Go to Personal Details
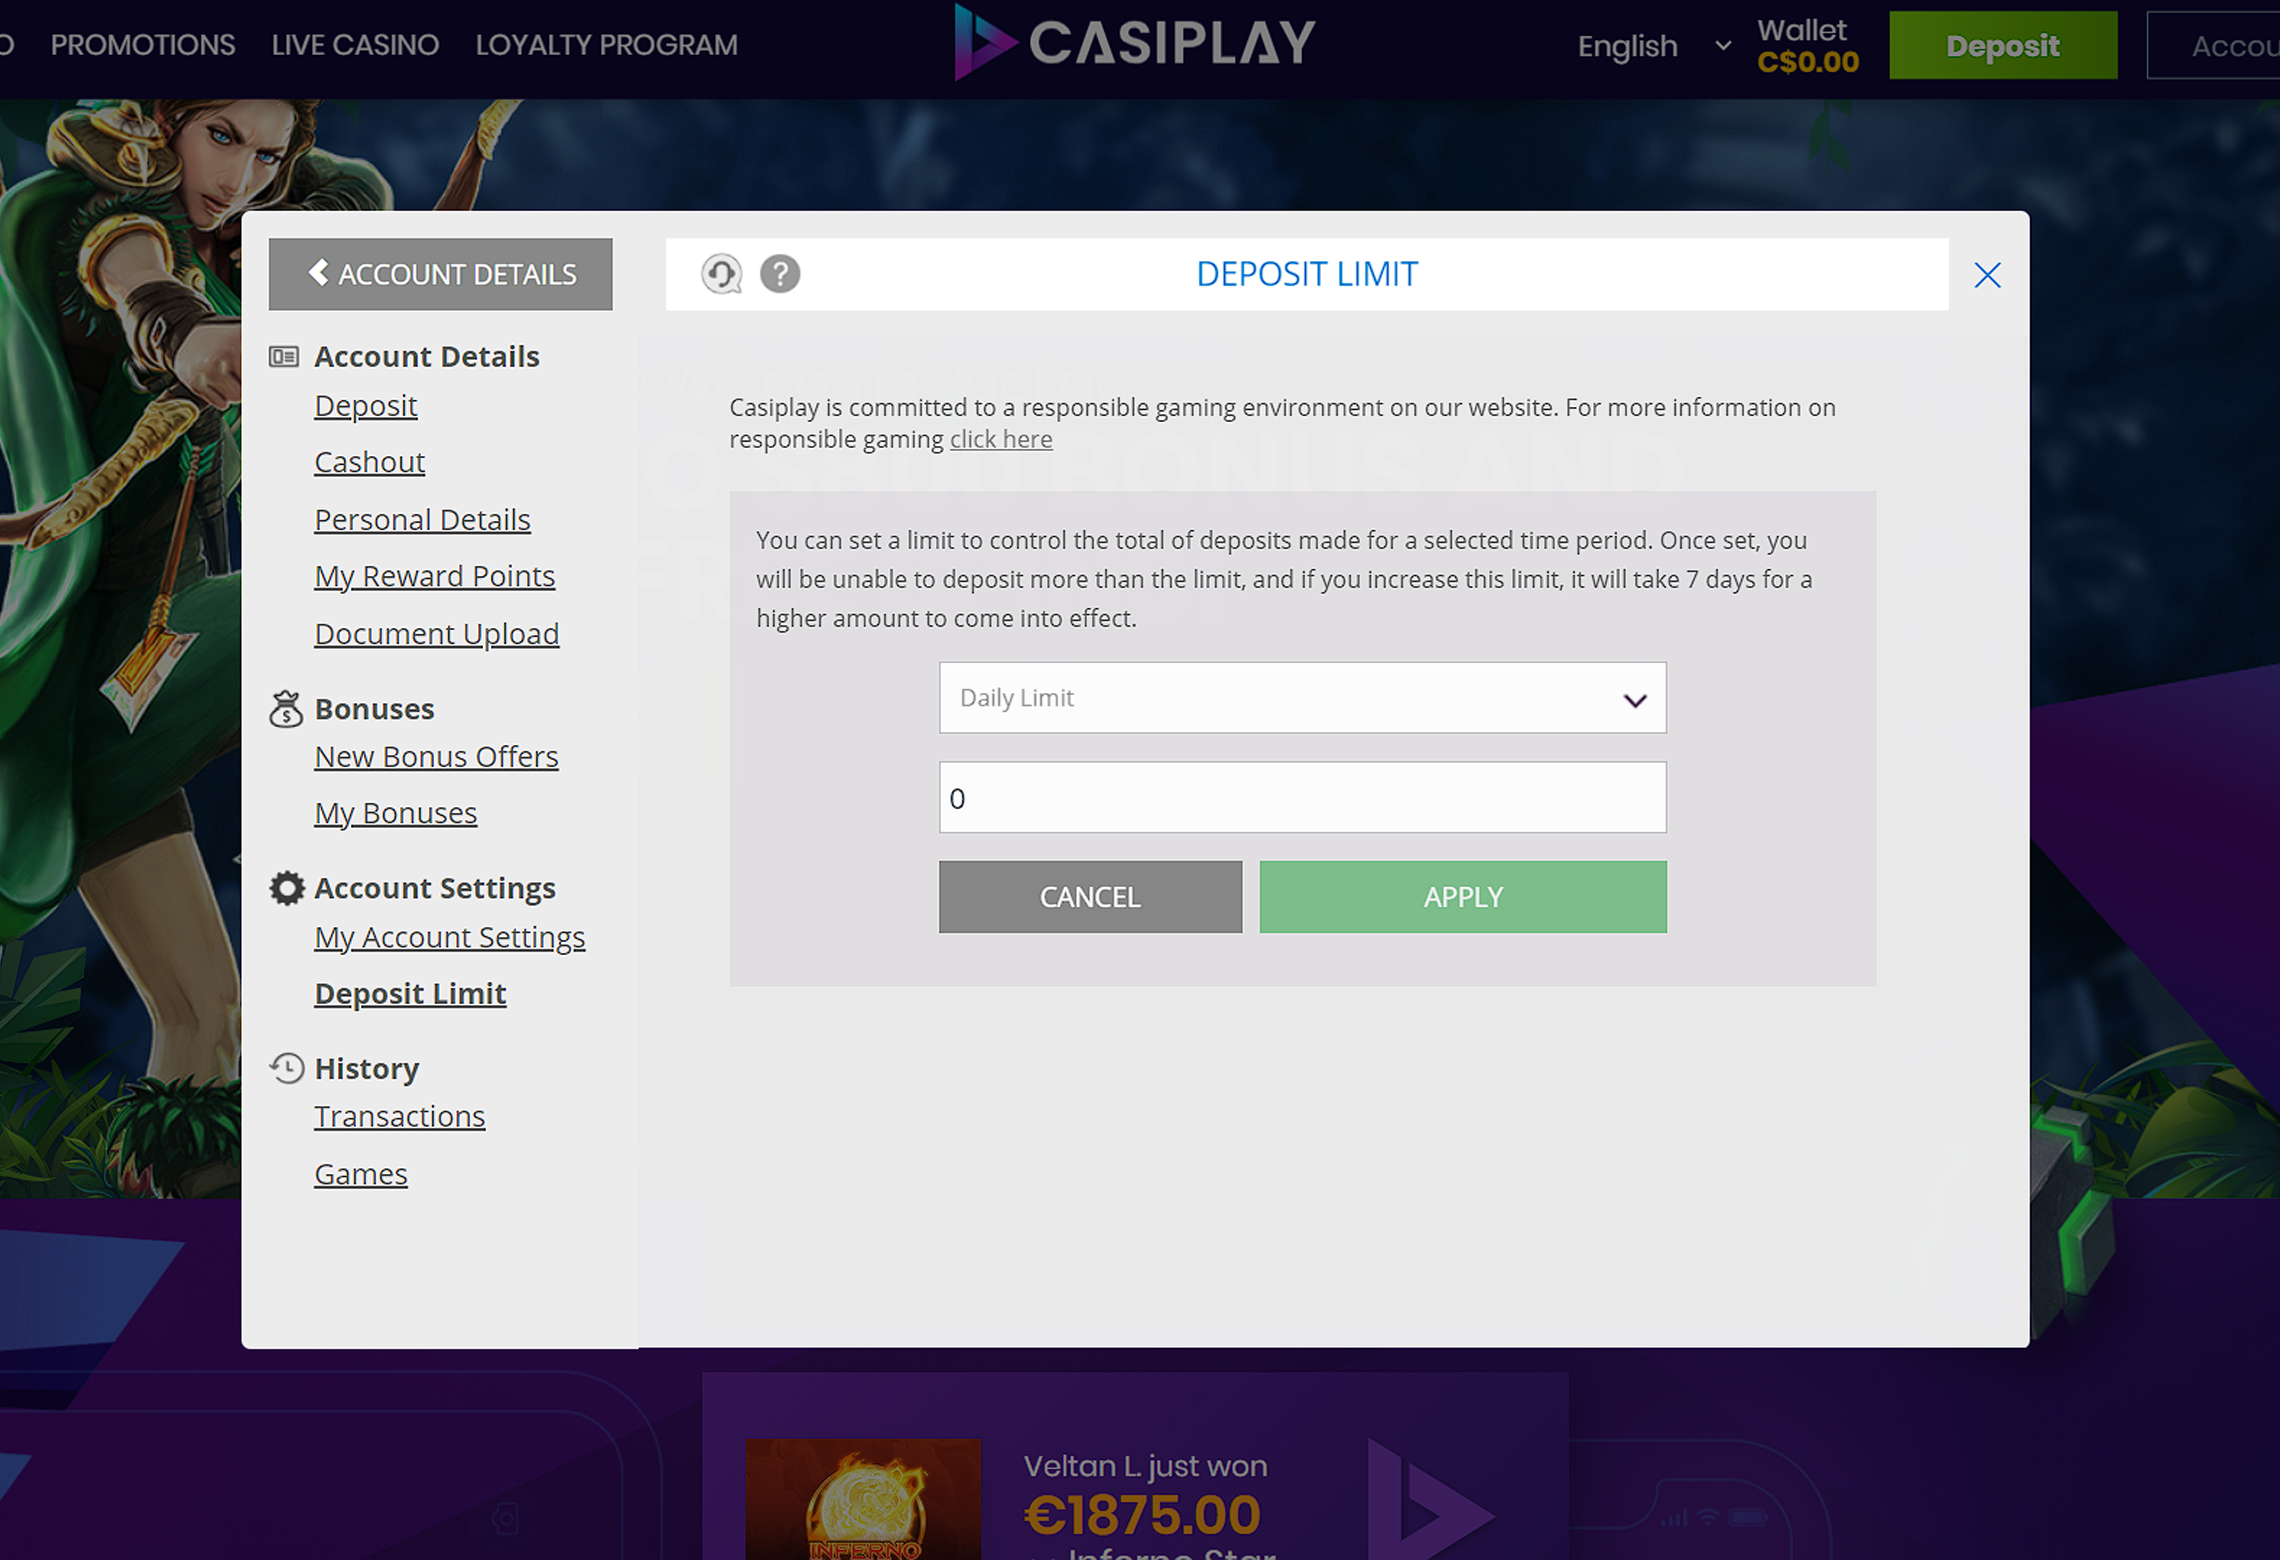Image resolution: width=2280 pixels, height=1560 pixels. [x=422, y=519]
